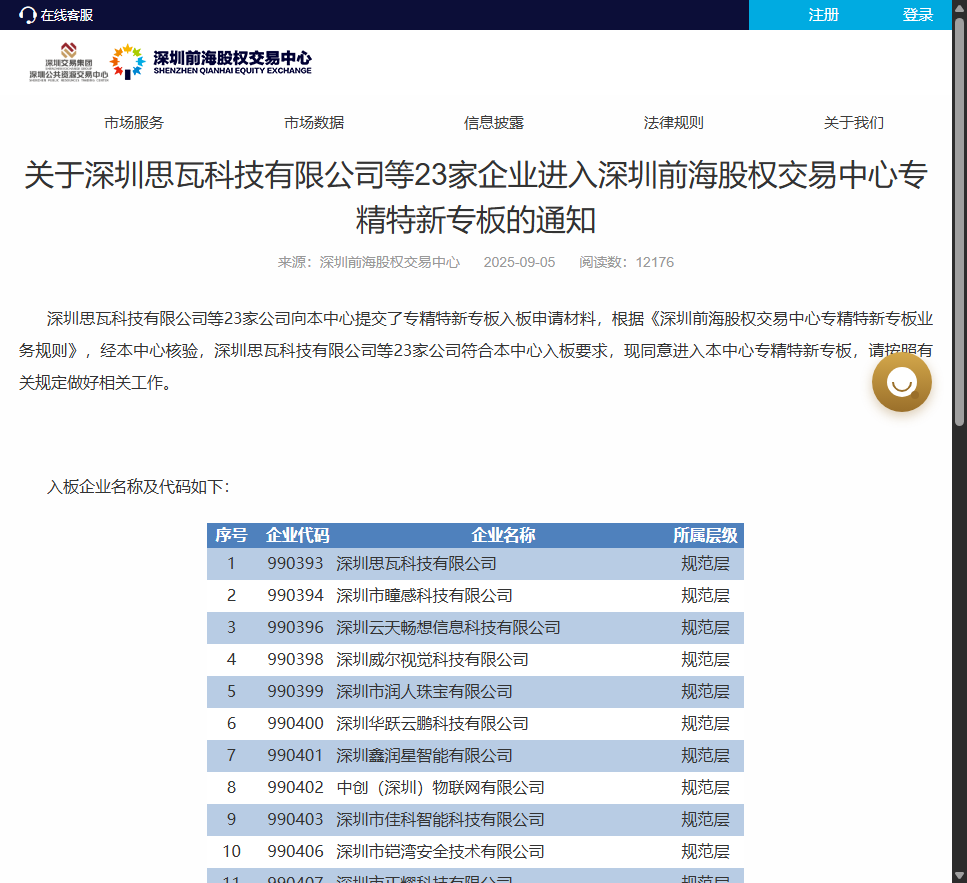
Task: Click the Qianhai Equity Exchange colorful logo
Action: tap(127, 62)
